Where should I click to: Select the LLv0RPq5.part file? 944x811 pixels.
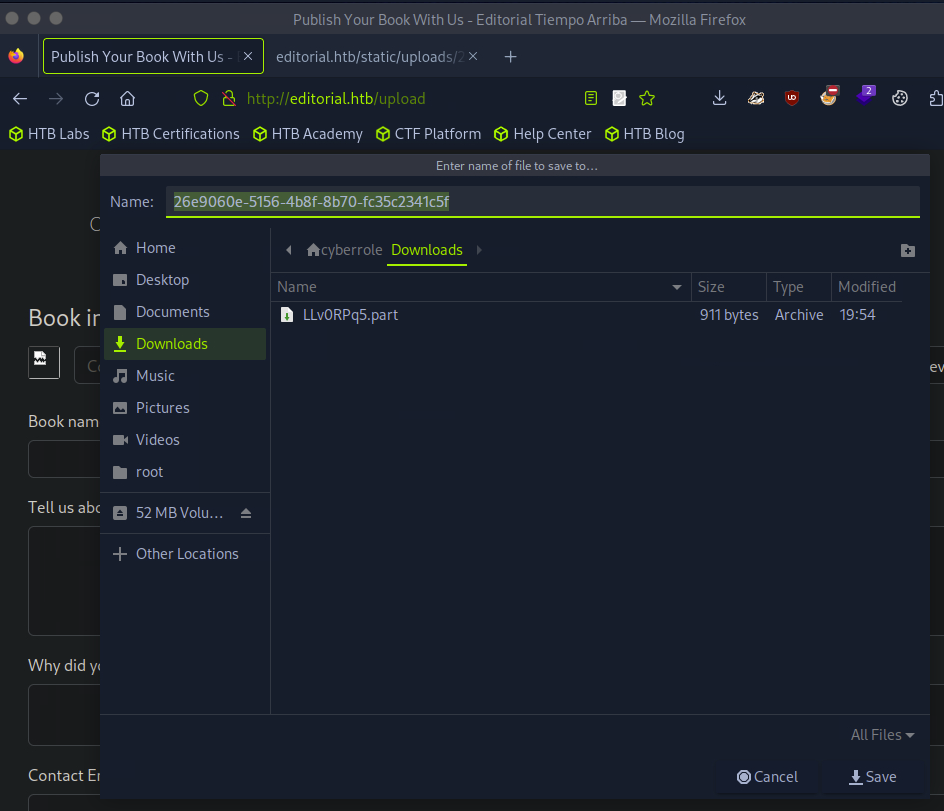(x=350, y=315)
